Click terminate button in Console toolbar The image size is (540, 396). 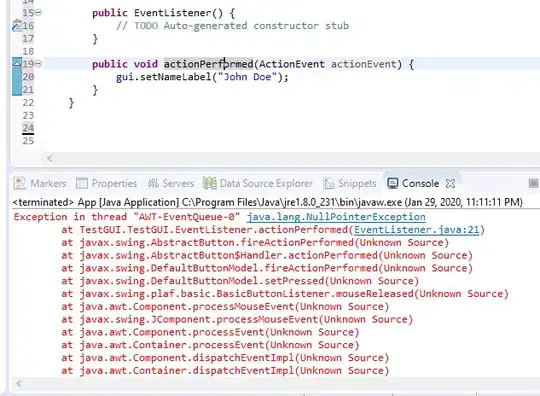point(533,183)
